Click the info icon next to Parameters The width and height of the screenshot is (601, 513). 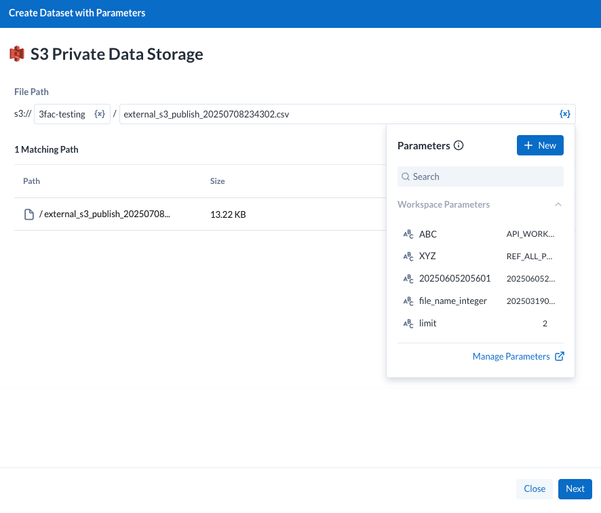[x=458, y=145]
